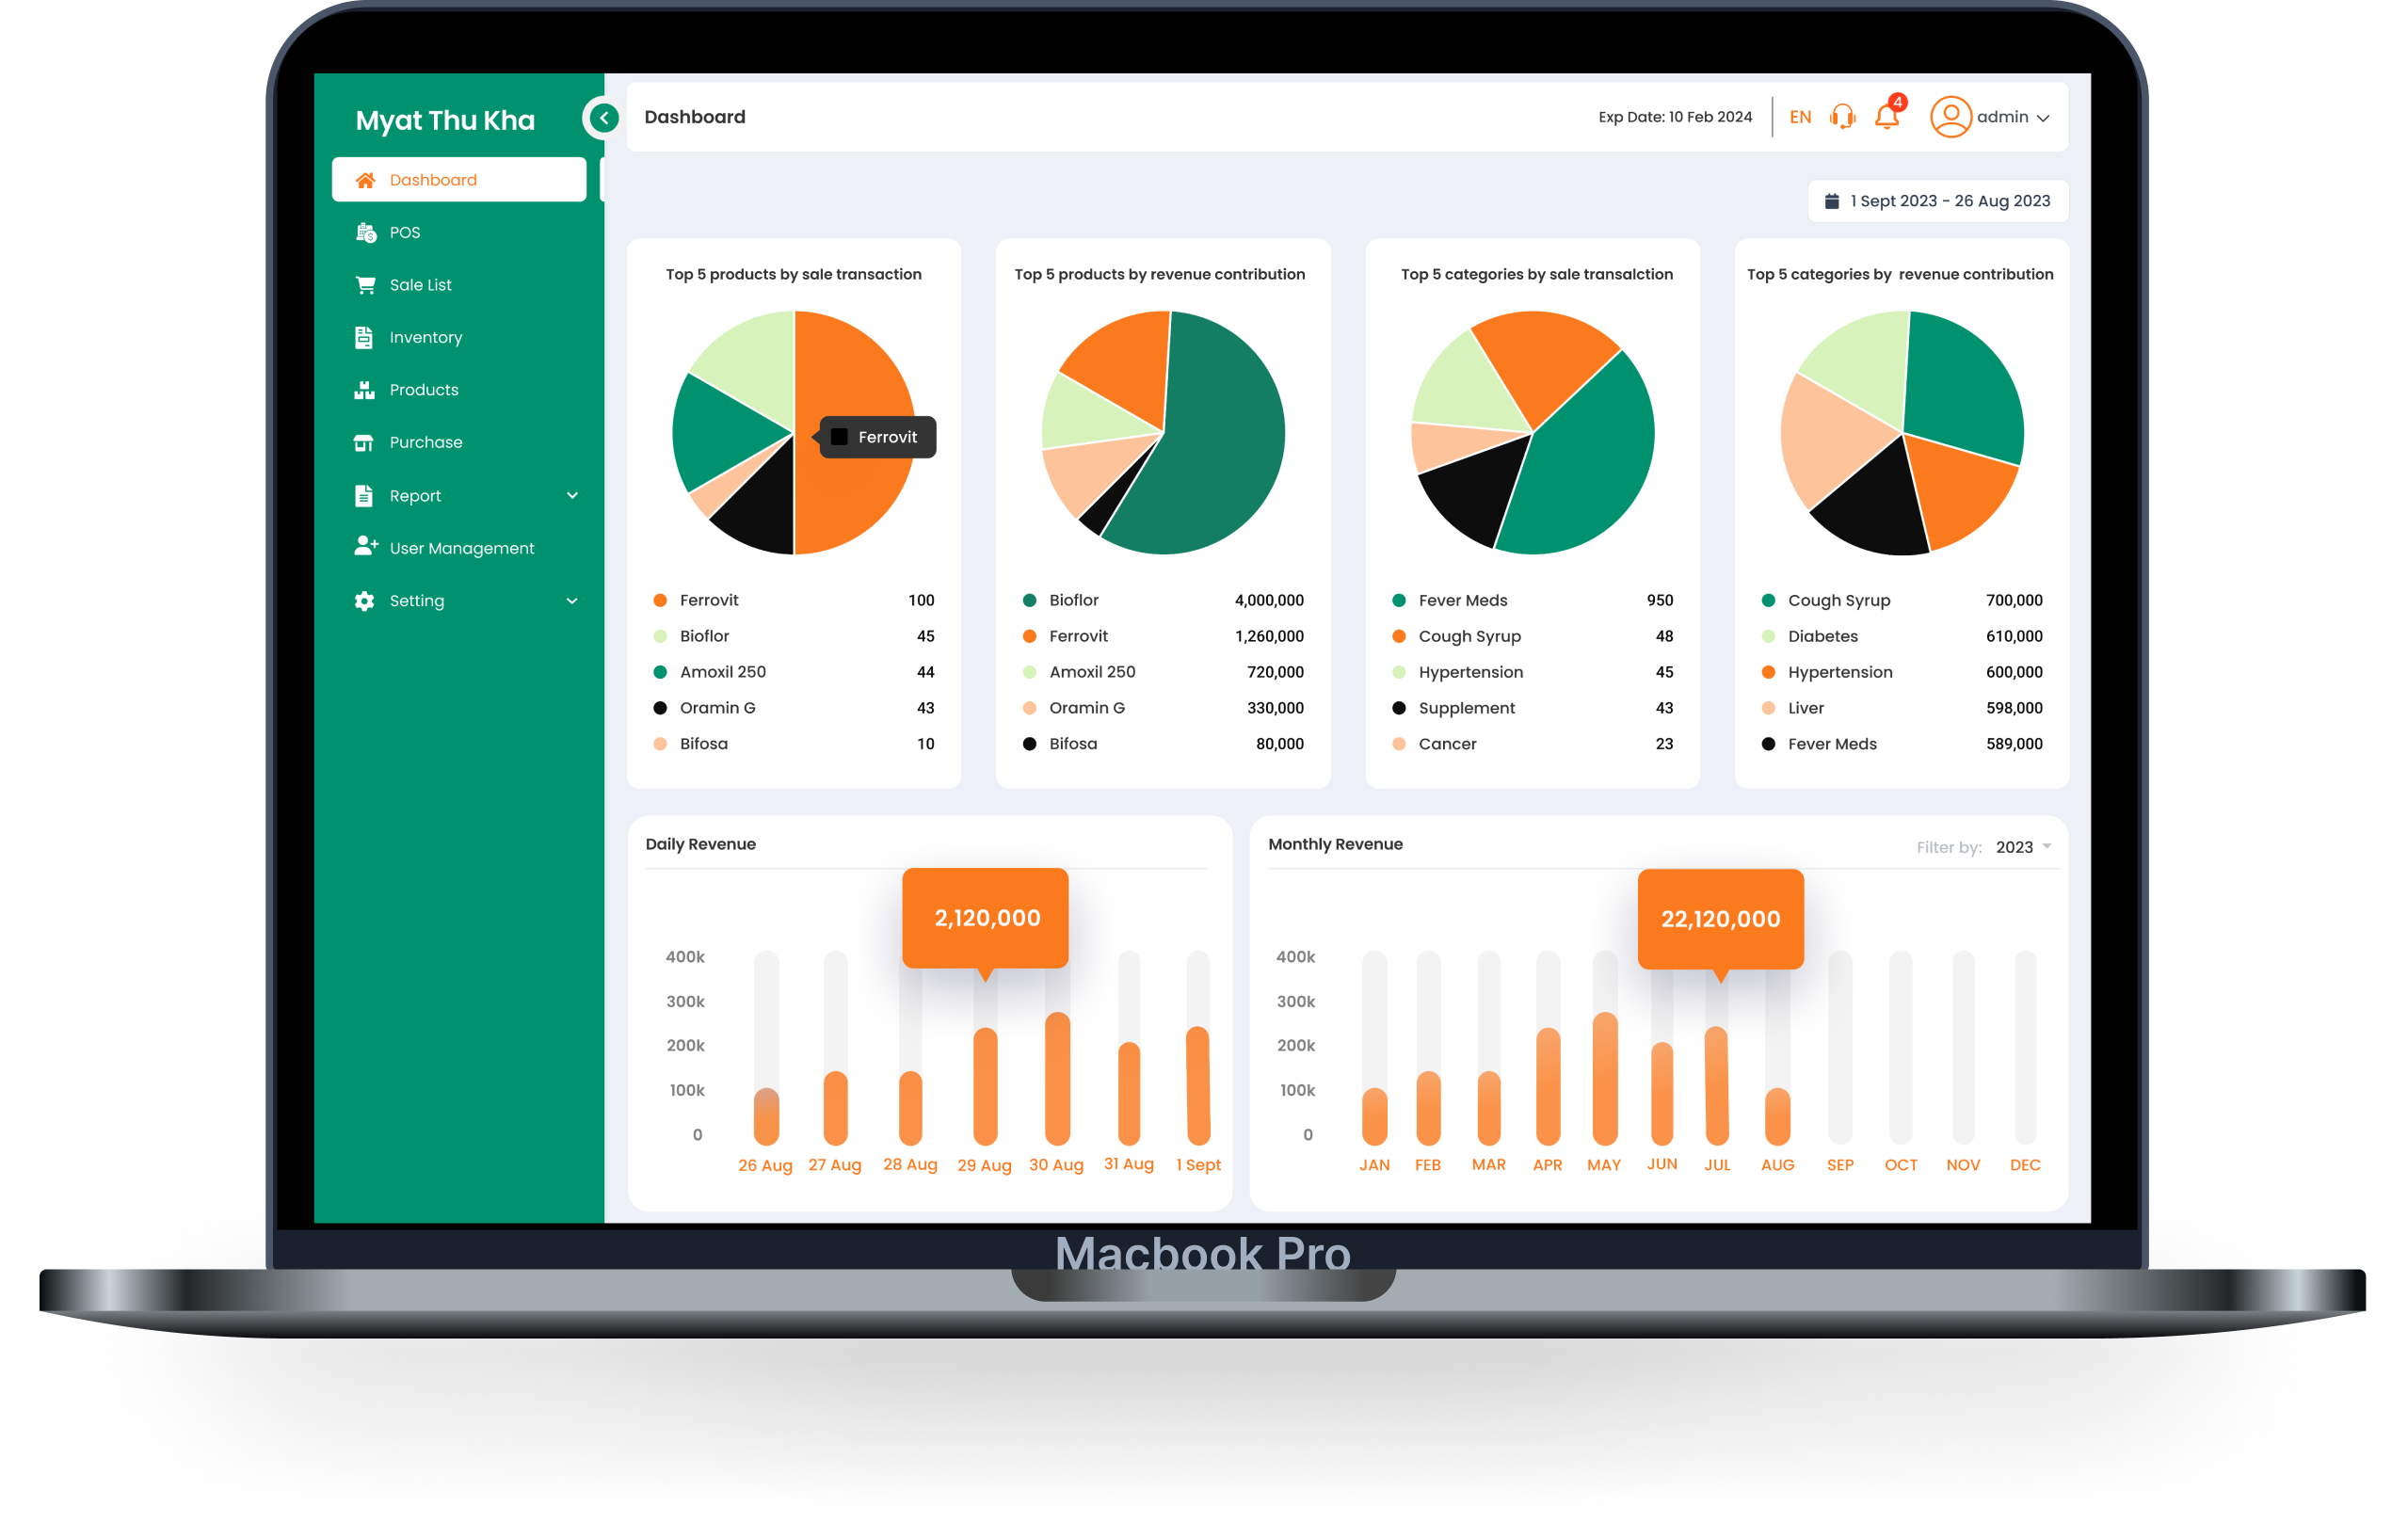
Task: Toggle the EN language switcher
Action: [1798, 116]
